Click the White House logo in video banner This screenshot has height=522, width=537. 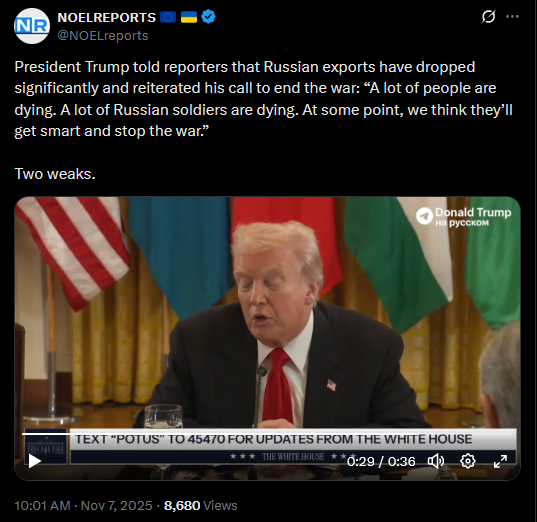(x=46, y=446)
